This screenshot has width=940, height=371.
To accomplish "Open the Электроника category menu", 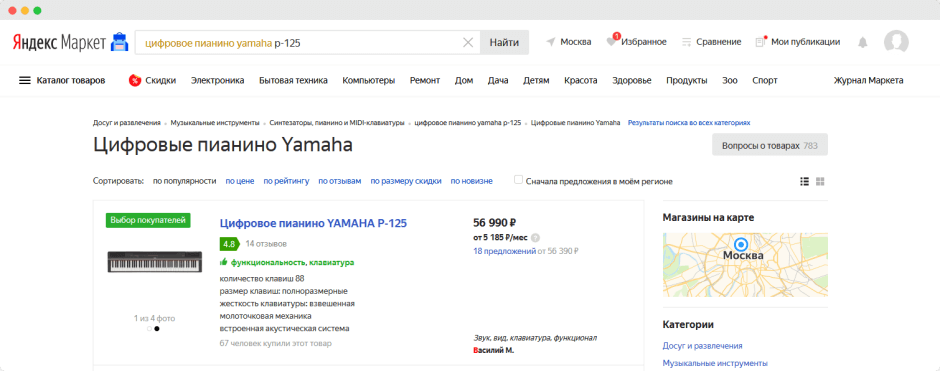I will [x=218, y=80].
